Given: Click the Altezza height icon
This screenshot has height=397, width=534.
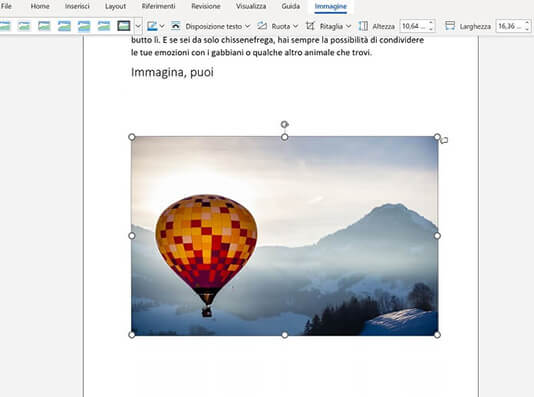Looking at the screenshot, I should click(x=363, y=26).
